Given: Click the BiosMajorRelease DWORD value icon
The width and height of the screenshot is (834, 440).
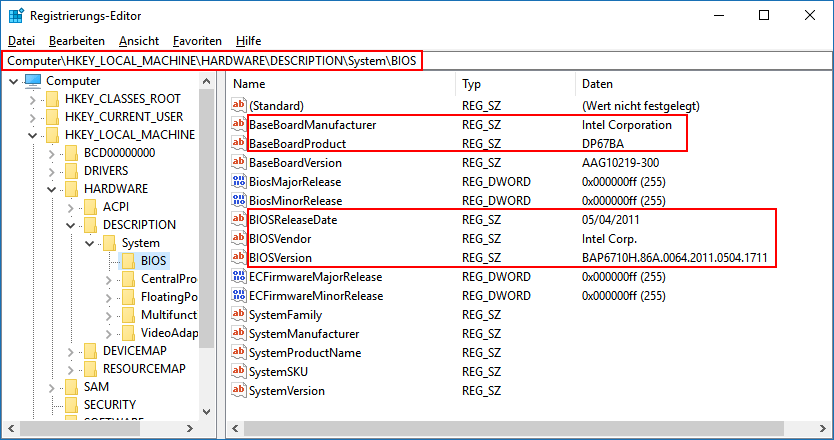Looking at the screenshot, I should tap(238, 181).
